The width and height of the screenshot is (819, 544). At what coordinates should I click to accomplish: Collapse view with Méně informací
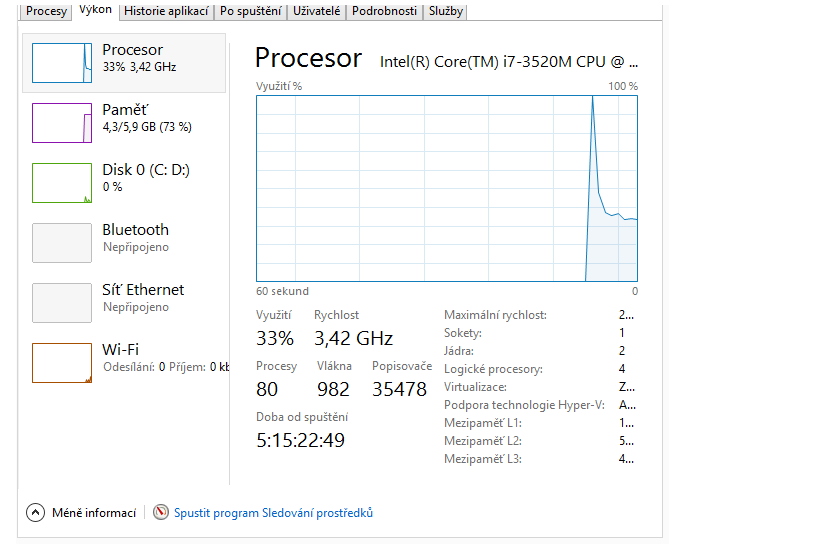(x=96, y=513)
